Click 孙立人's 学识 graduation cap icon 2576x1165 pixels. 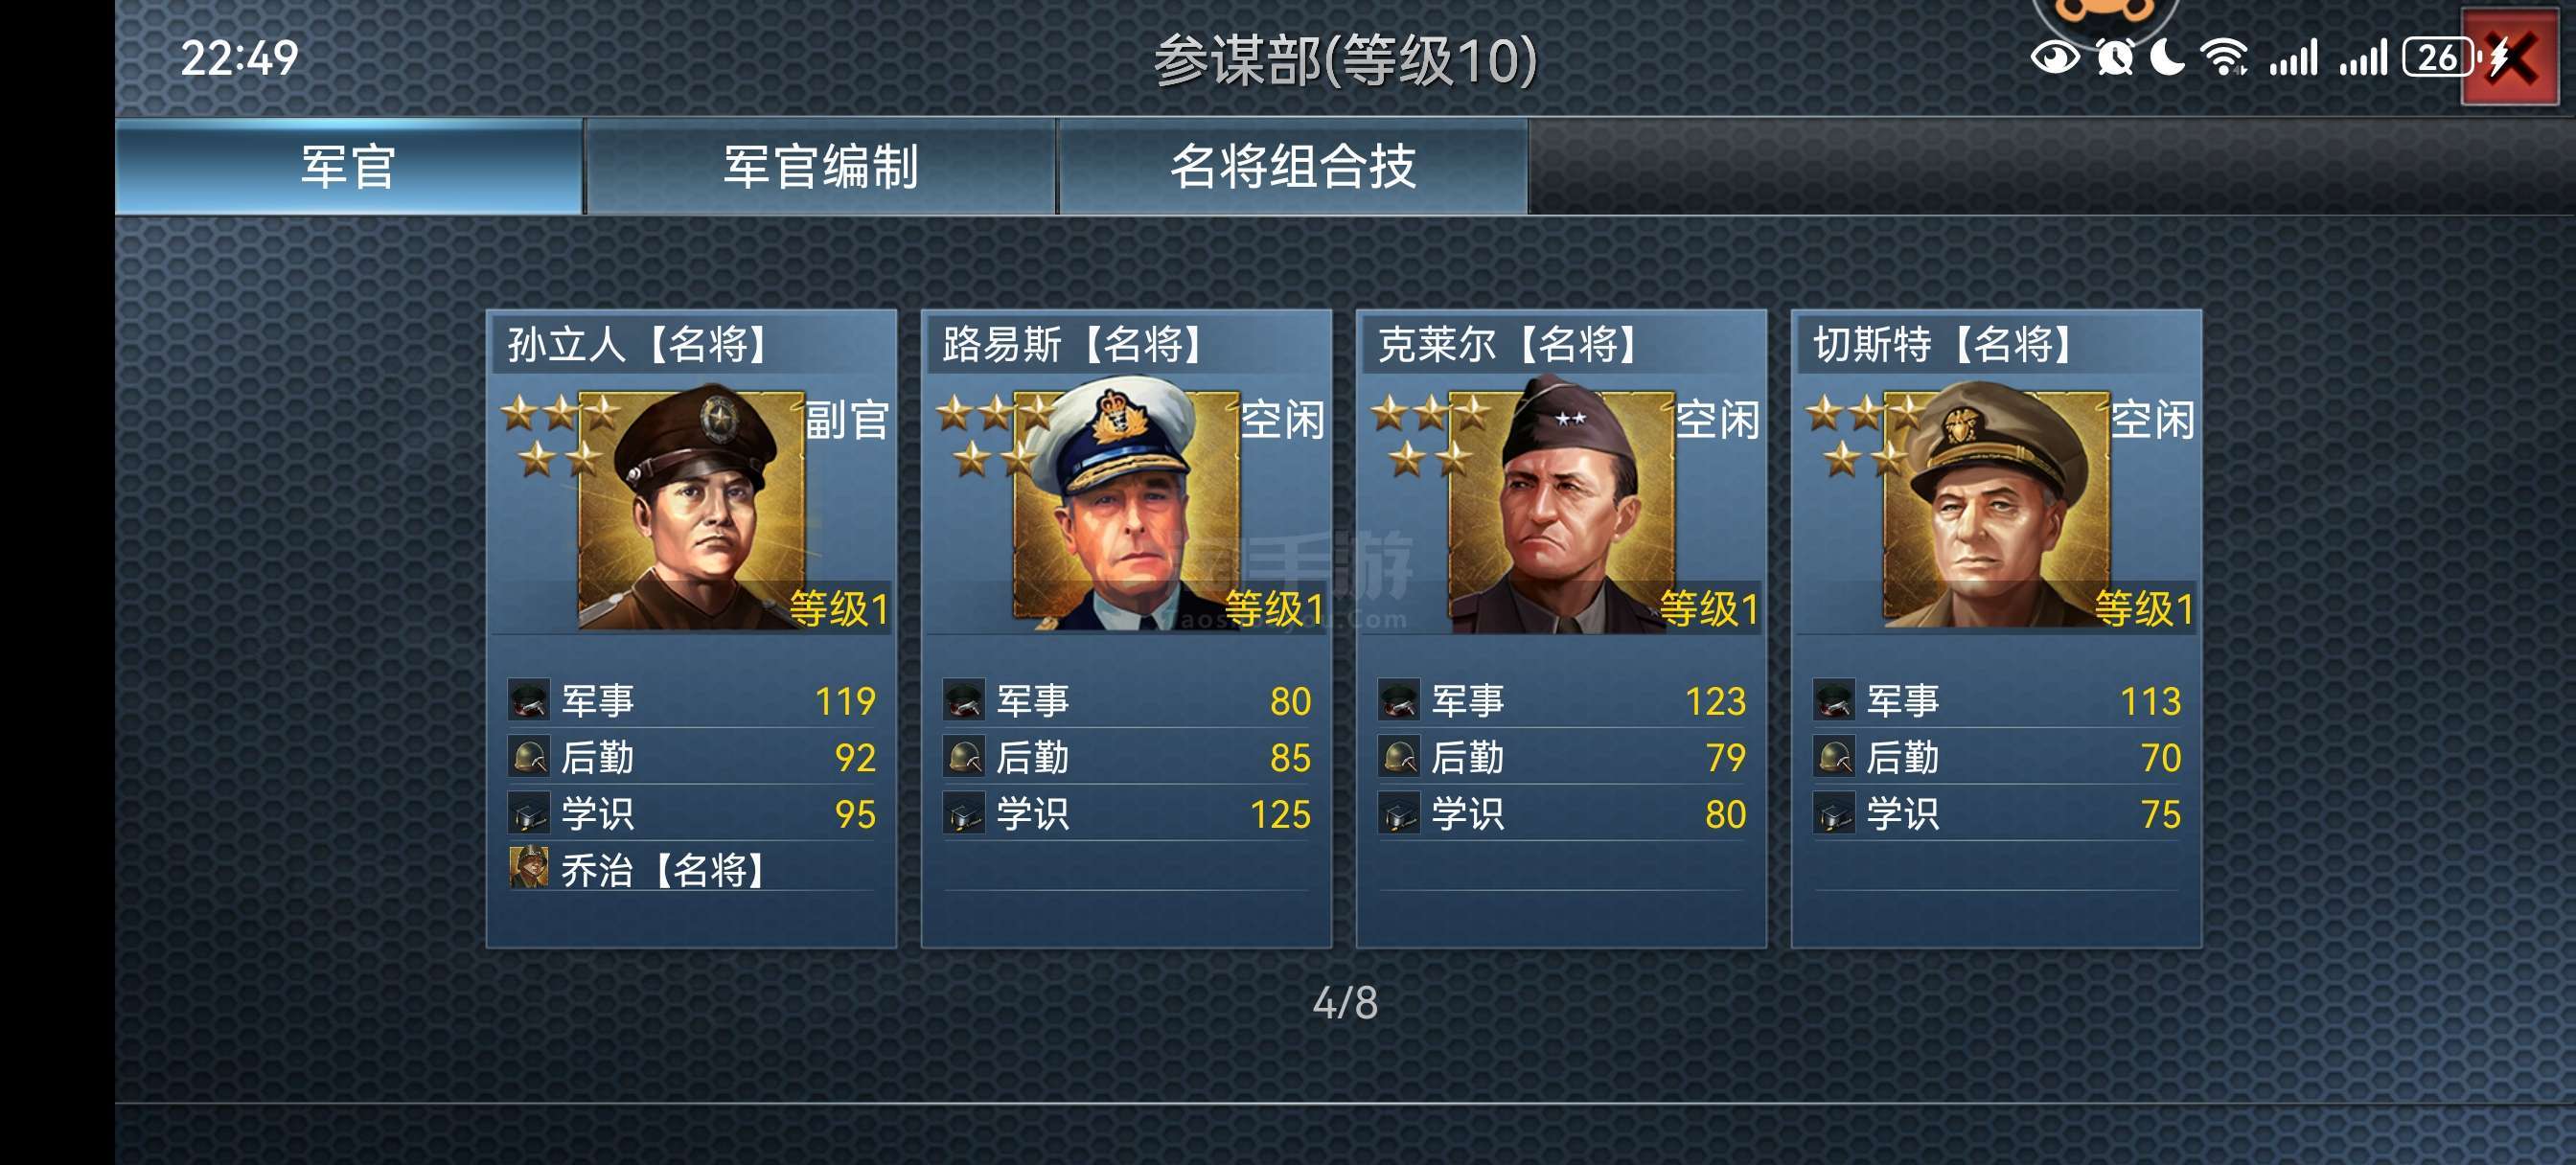point(529,814)
